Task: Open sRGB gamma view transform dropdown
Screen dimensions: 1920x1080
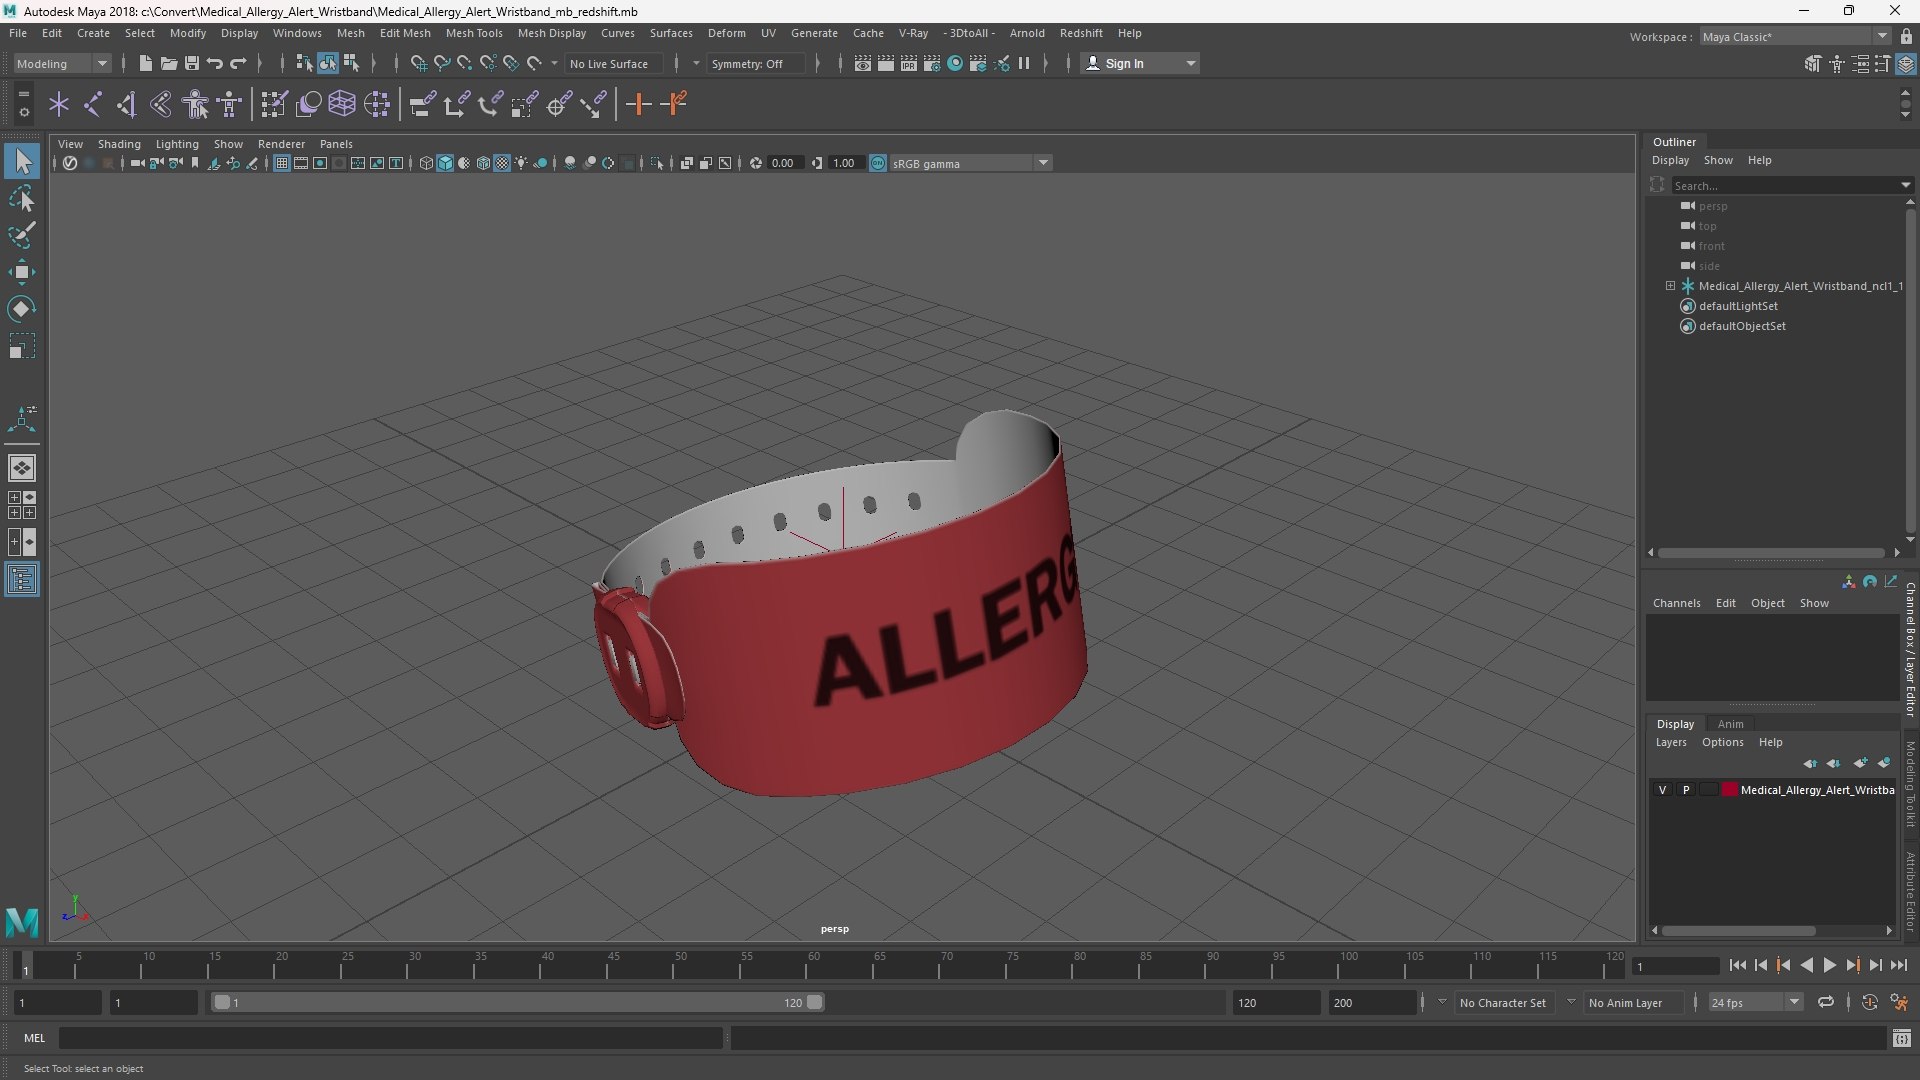Action: point(970,163)
